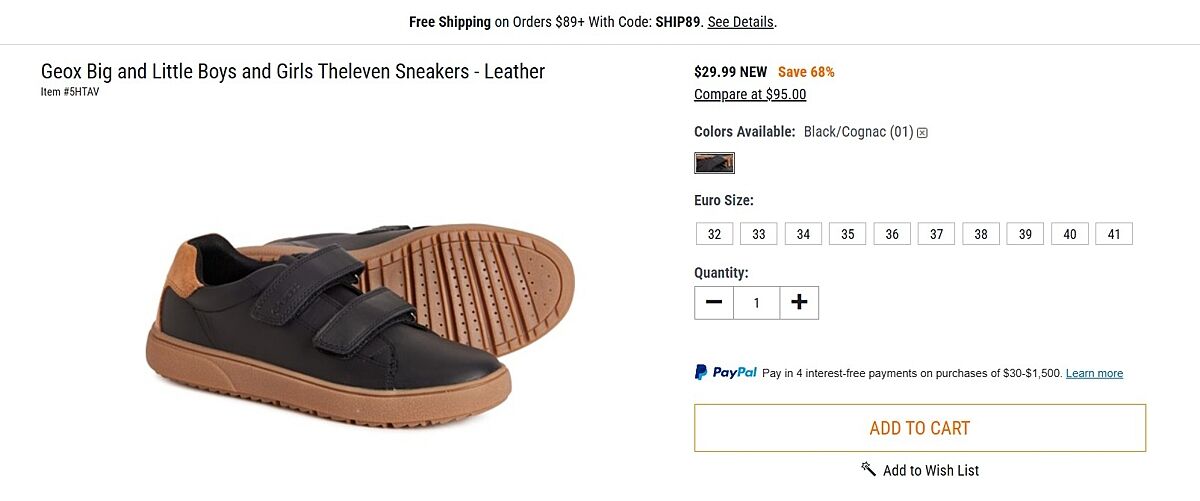Select Euro size 33
Screen dimensions: 1200x501
pos(759,234)
